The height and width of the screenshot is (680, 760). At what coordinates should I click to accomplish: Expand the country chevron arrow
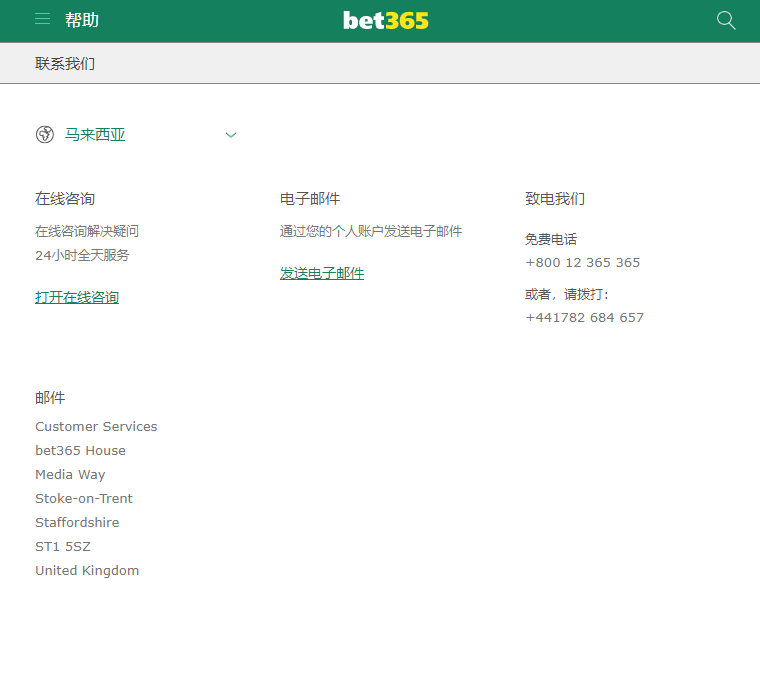231,135
